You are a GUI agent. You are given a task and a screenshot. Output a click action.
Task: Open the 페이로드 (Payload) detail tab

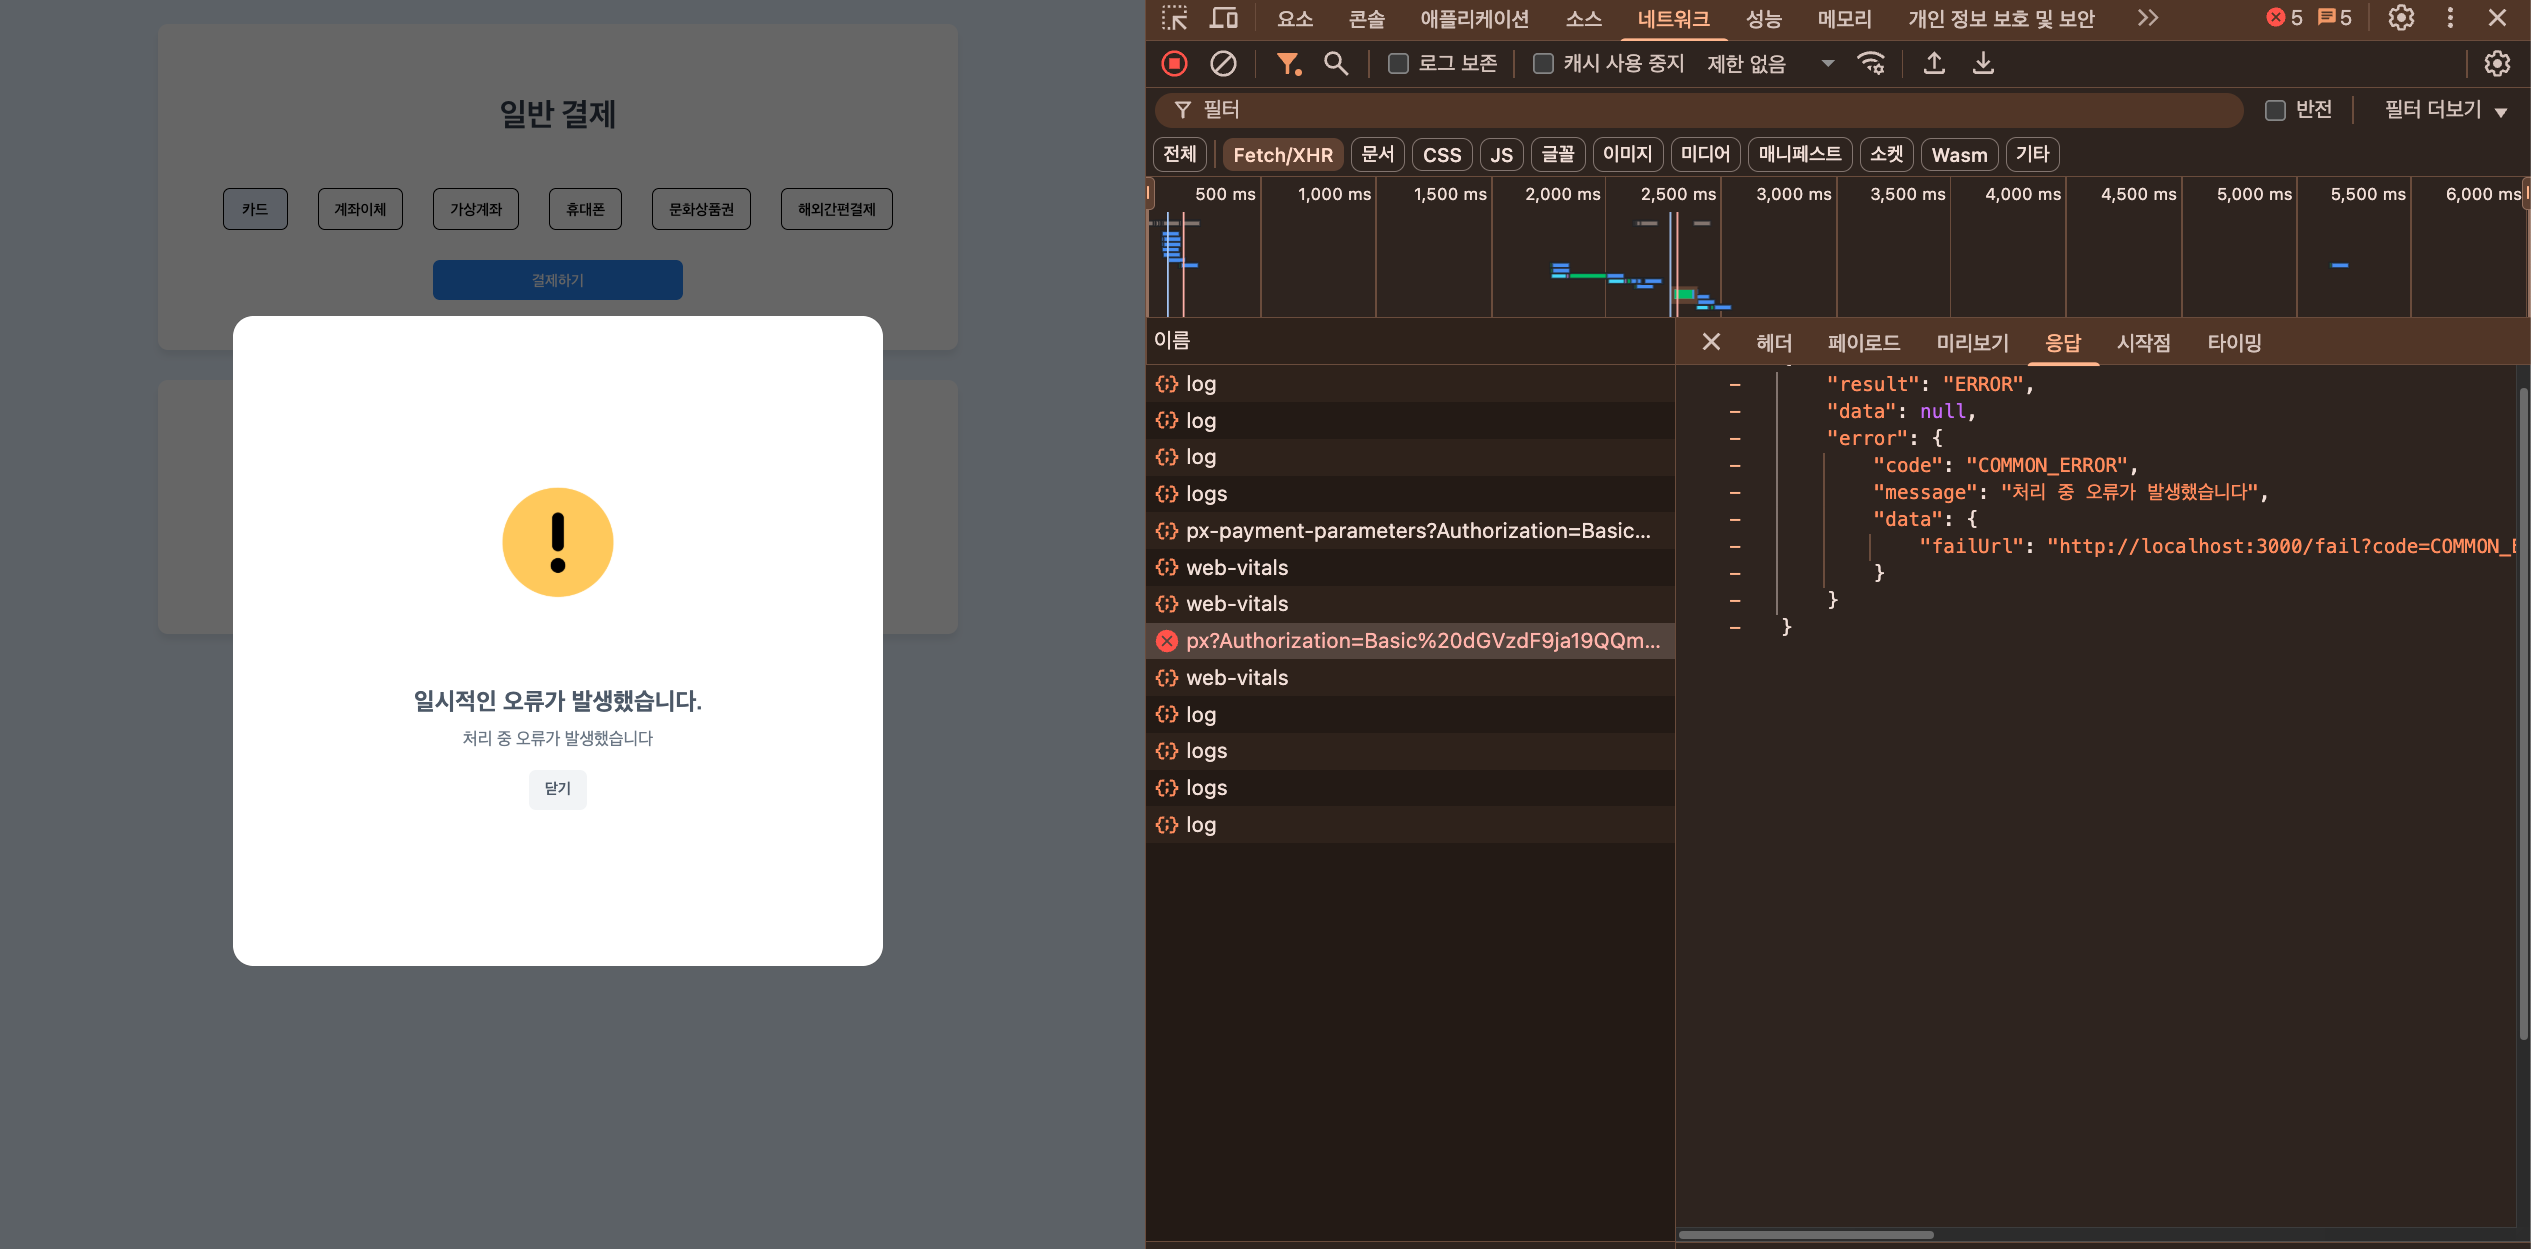[x=1864, y=342]
